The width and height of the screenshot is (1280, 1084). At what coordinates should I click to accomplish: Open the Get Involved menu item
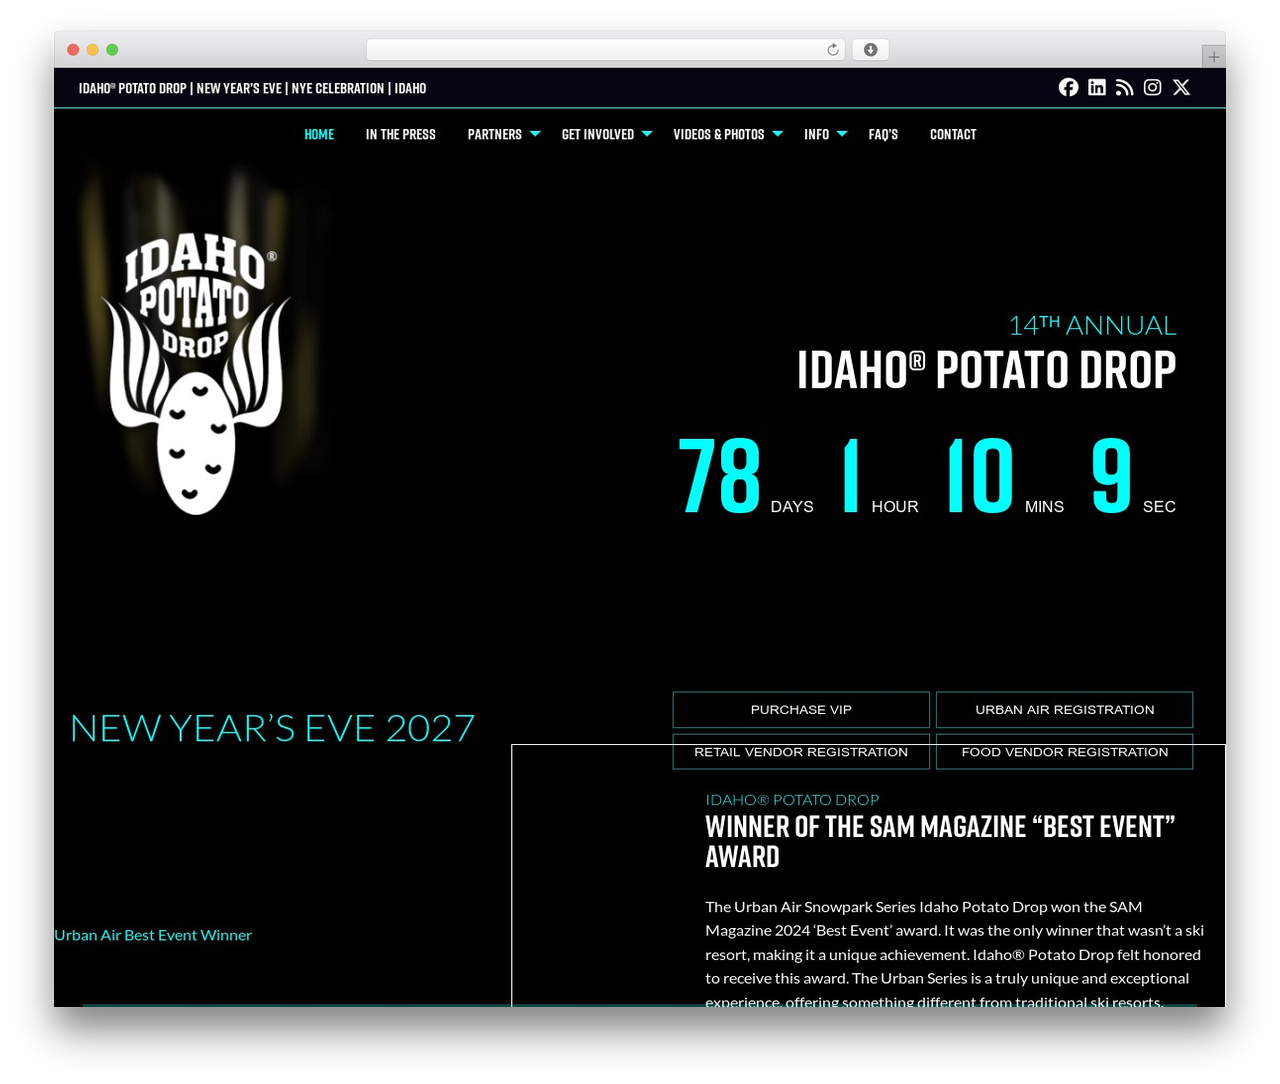pos(597,134)
